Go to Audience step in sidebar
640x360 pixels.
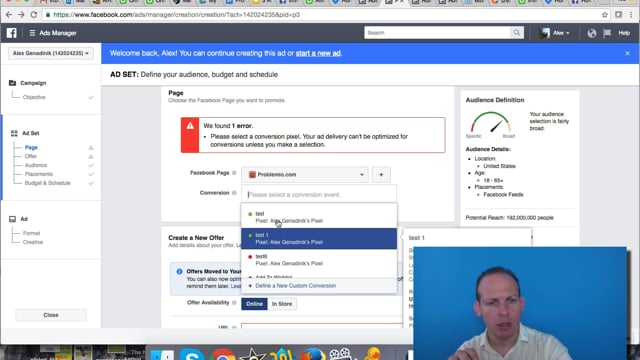36,165
